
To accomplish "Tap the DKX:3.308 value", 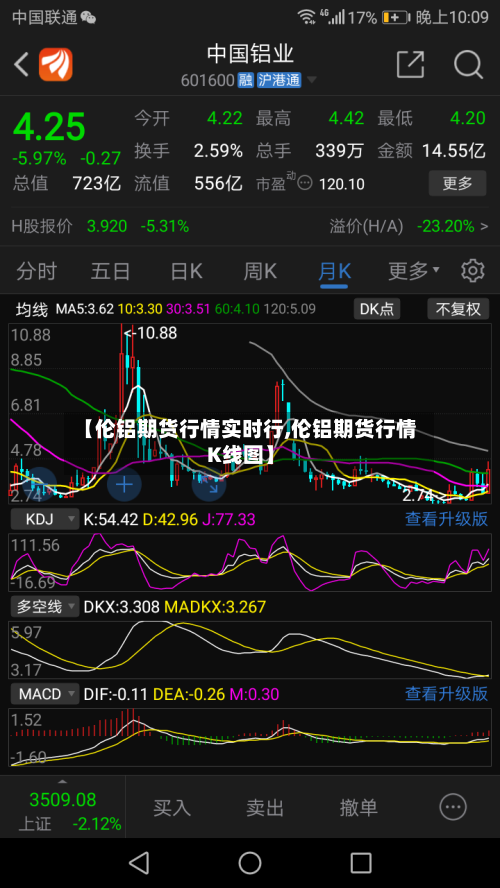I will [x=121, y=607].
